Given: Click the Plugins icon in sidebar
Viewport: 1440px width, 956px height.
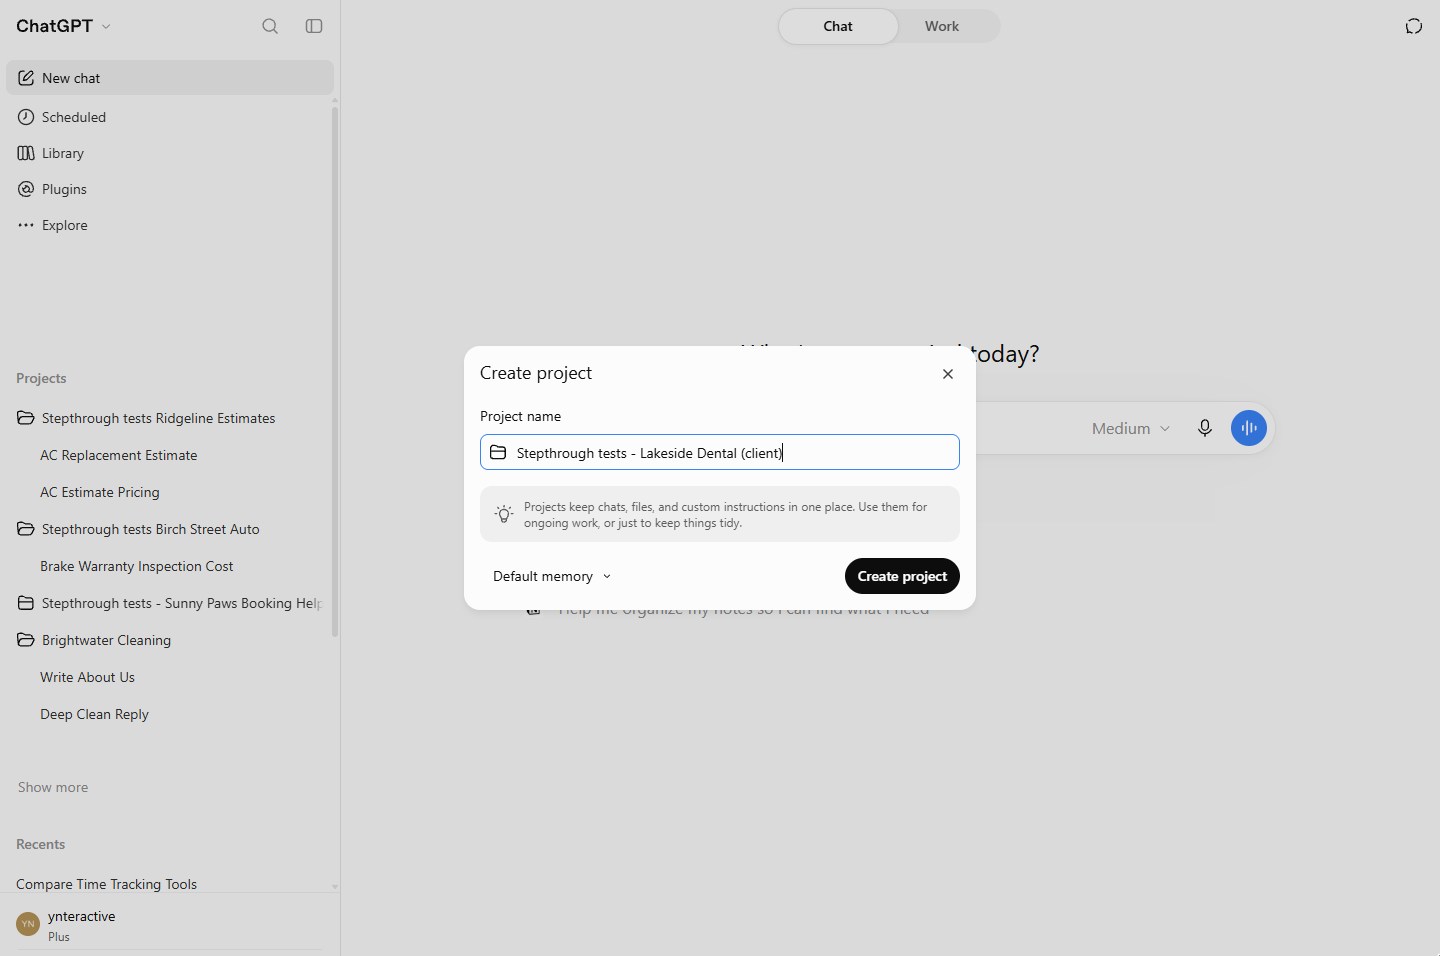Looking at the screenshot, I should click(26, 189).
